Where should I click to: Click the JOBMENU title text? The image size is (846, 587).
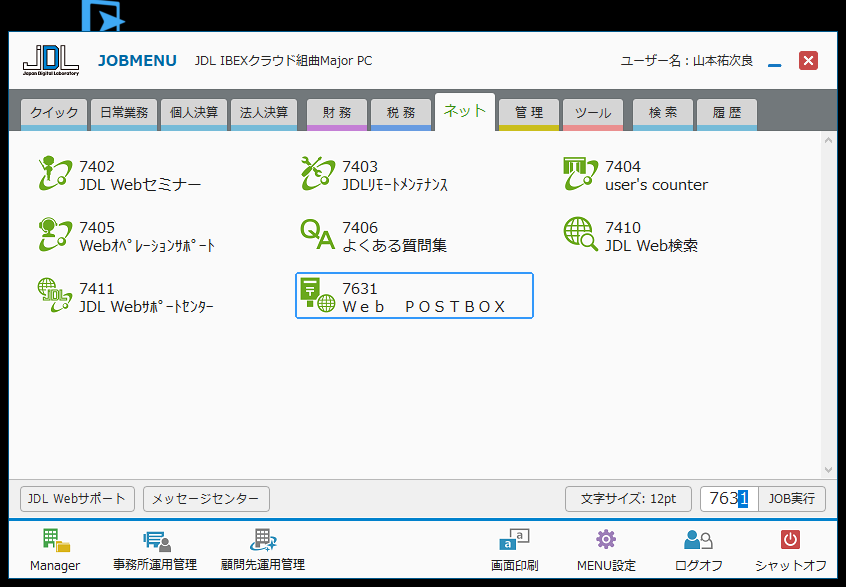click(x=137, y=60)
